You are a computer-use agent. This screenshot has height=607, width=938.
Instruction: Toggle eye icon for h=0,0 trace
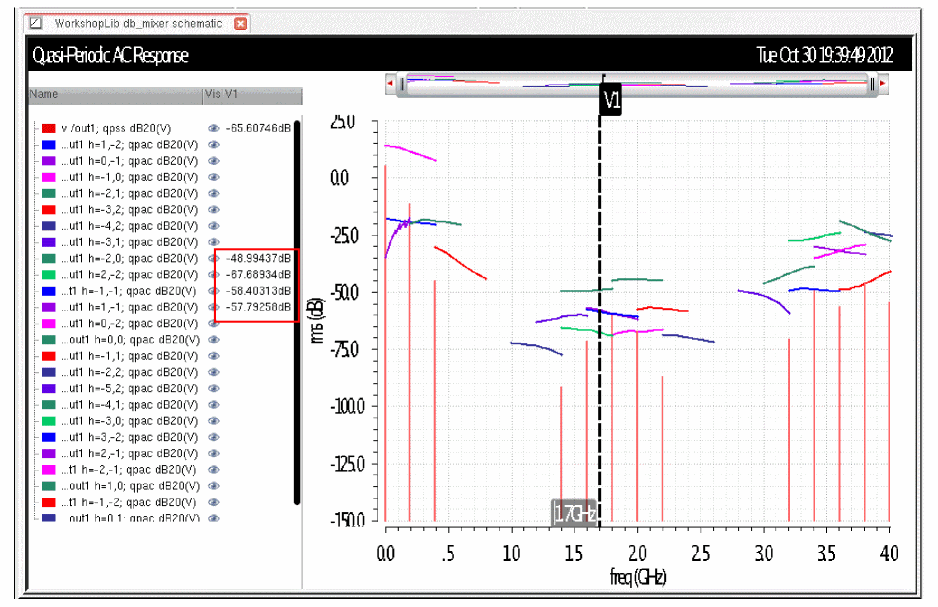tap(214, 340)
